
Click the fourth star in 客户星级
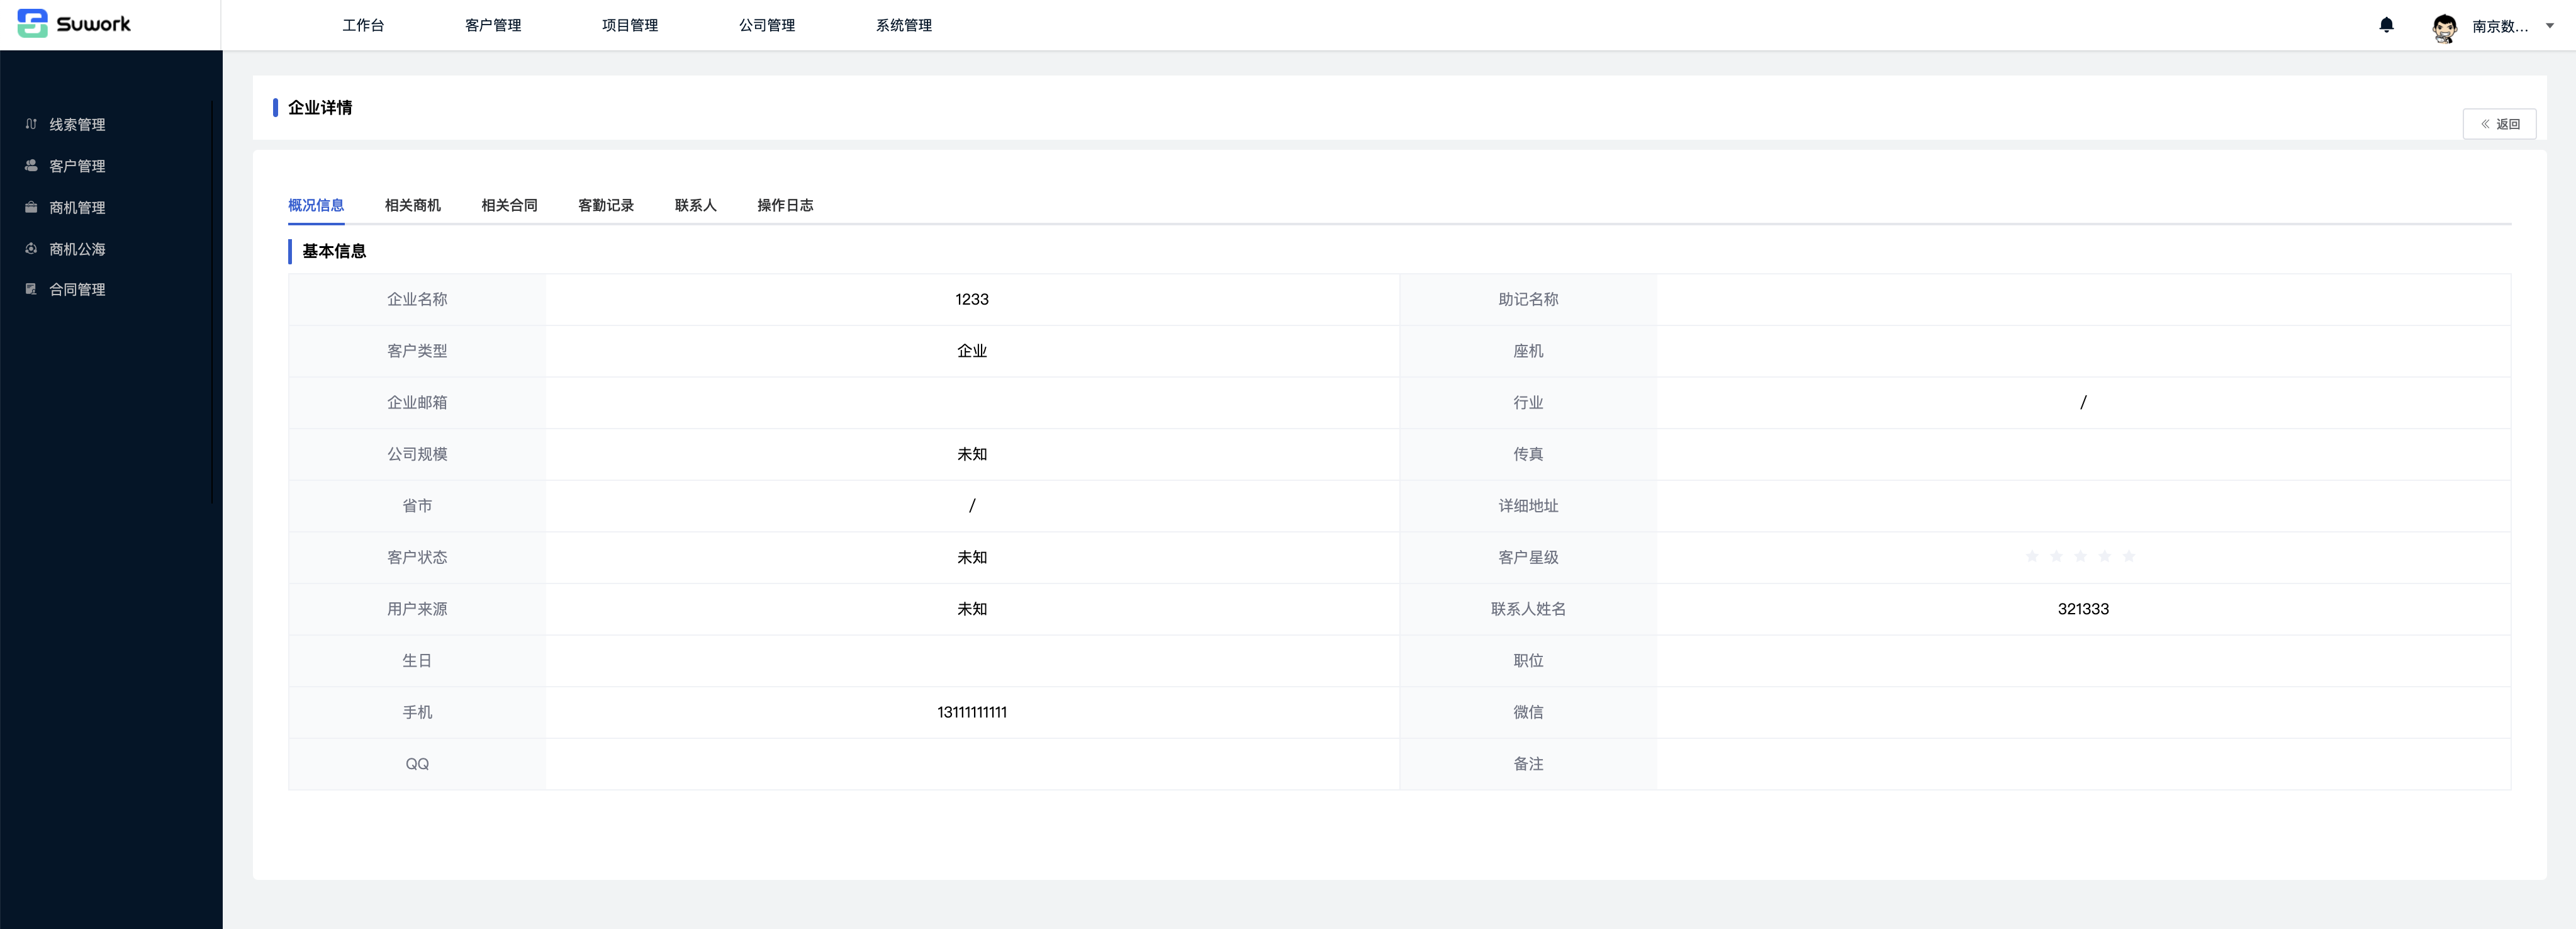click(x=2105, y=556)
